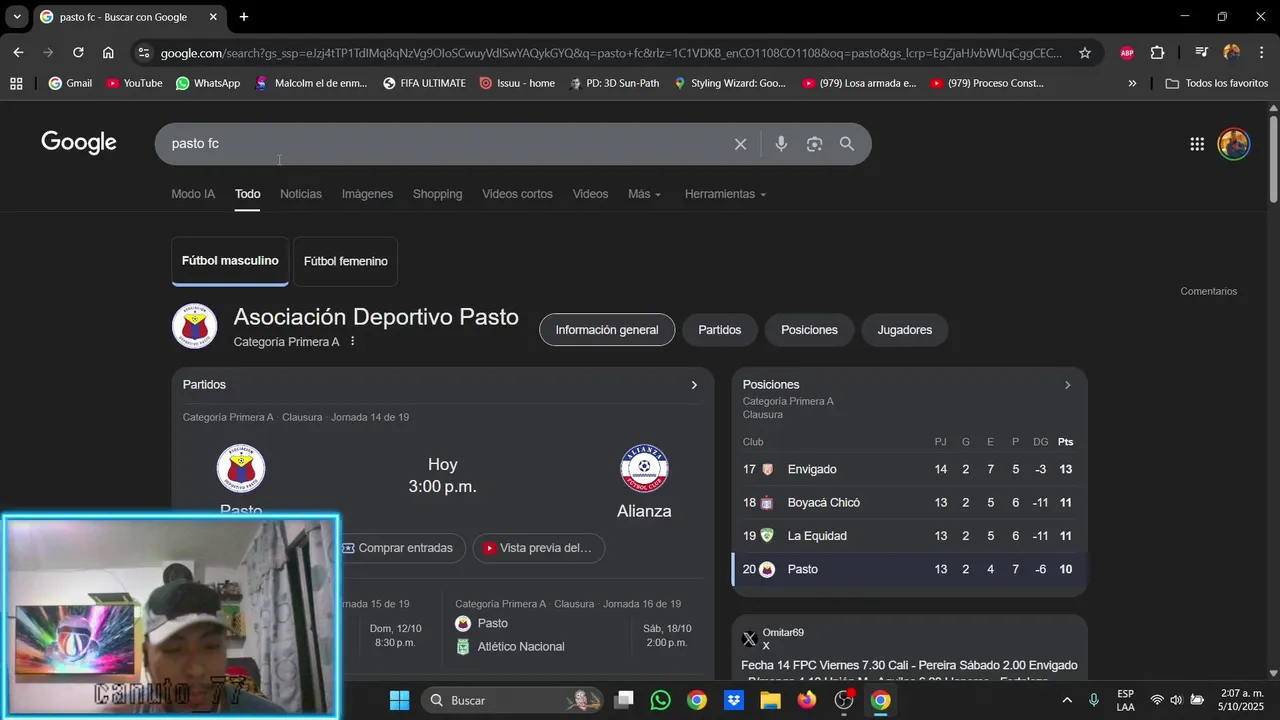This screenshot has width=1280, height=720.
Task: Open the X icon on Omitar69 post
Action: (749, 639)
